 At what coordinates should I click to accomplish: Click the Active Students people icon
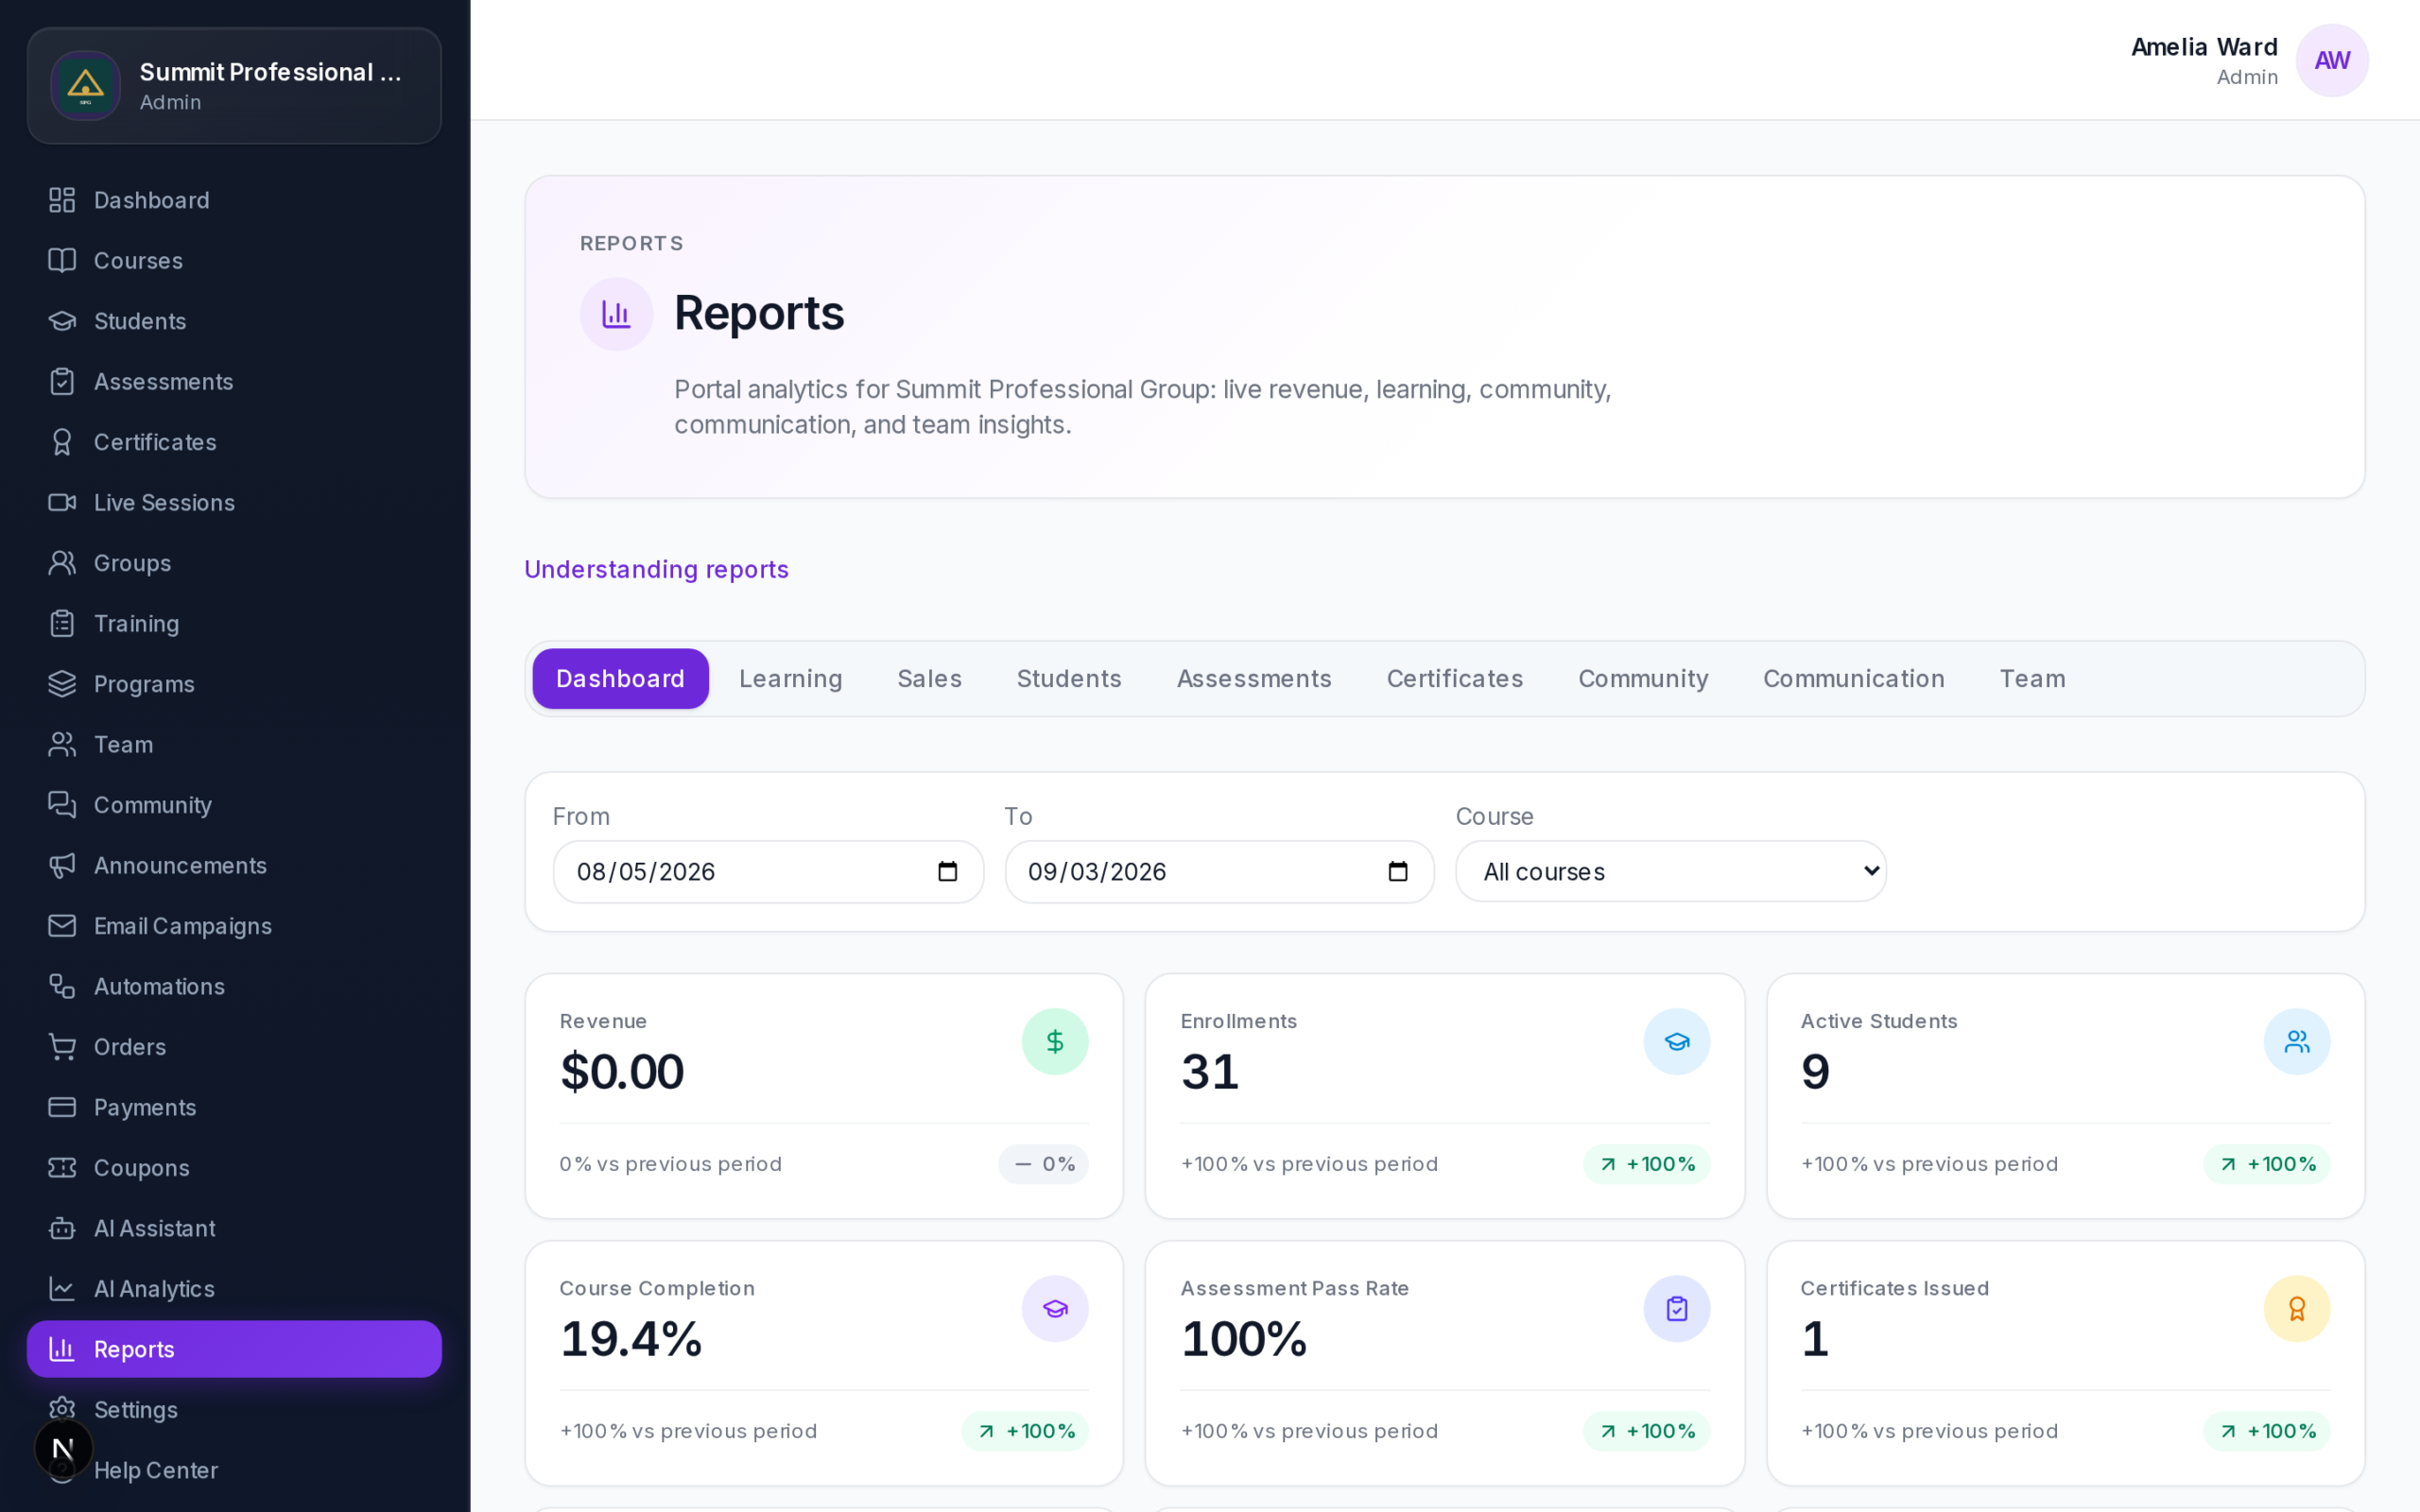pos(2297,1042)
